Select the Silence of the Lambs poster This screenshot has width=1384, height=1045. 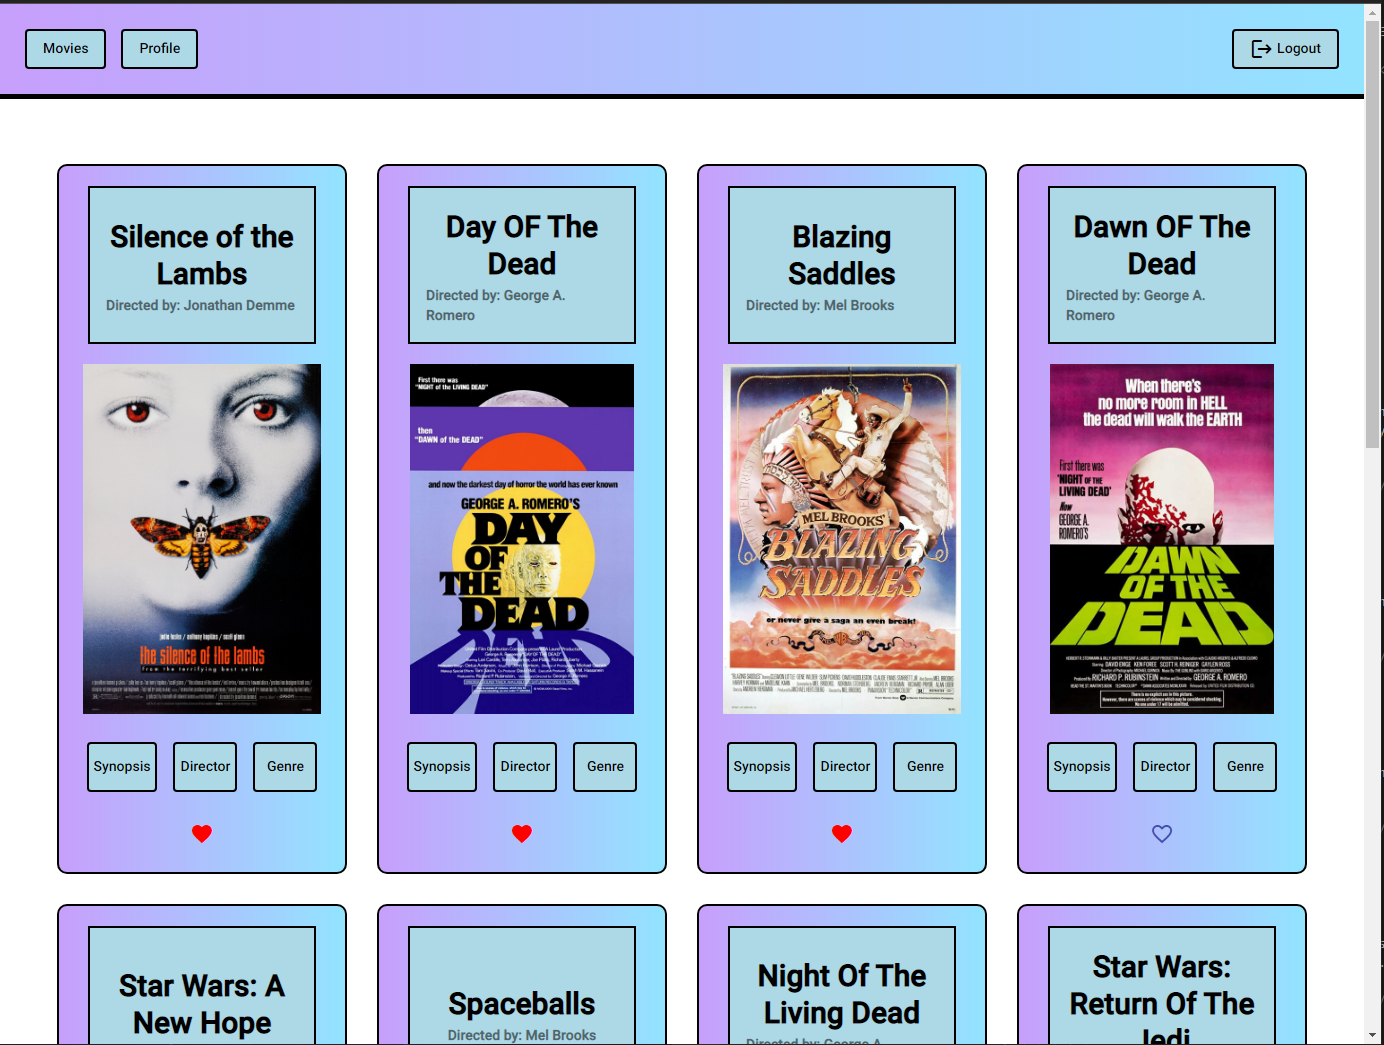point(202,539)
